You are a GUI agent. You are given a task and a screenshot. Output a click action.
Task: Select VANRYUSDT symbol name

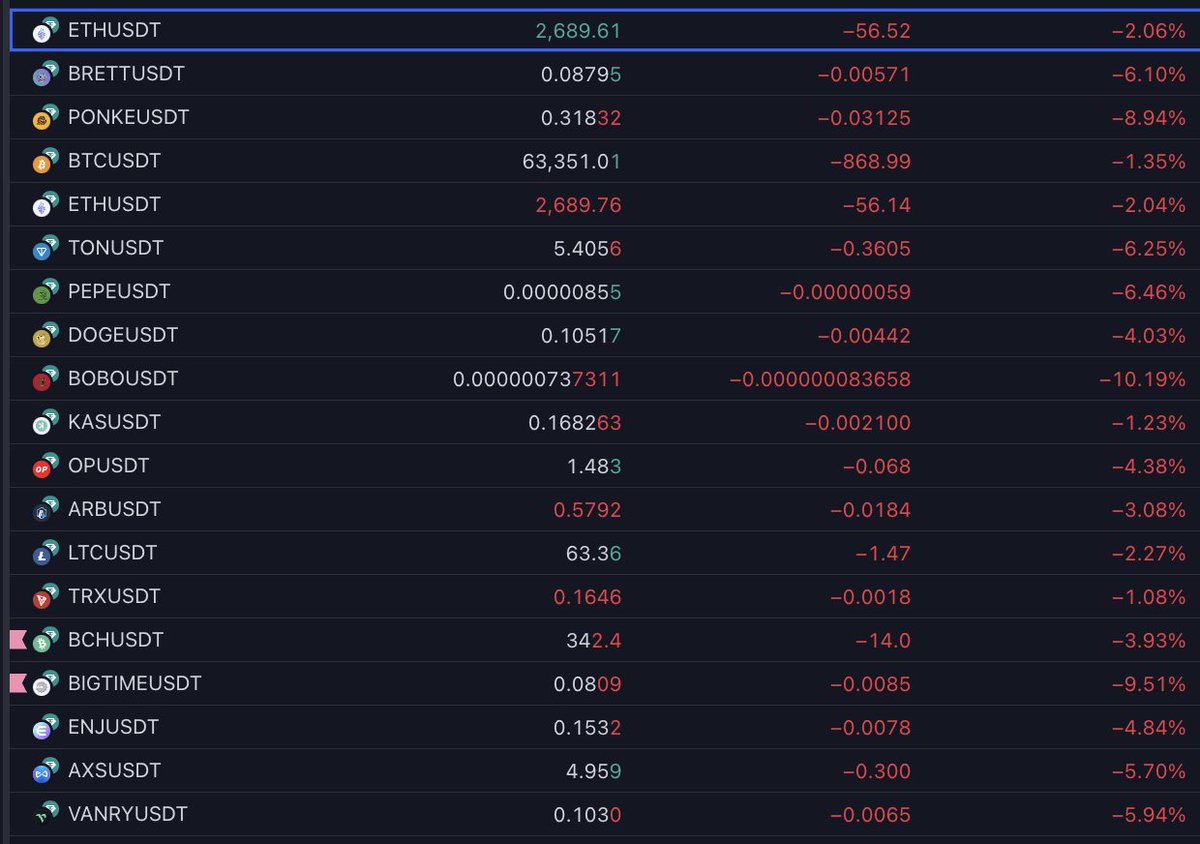(127, 813)
